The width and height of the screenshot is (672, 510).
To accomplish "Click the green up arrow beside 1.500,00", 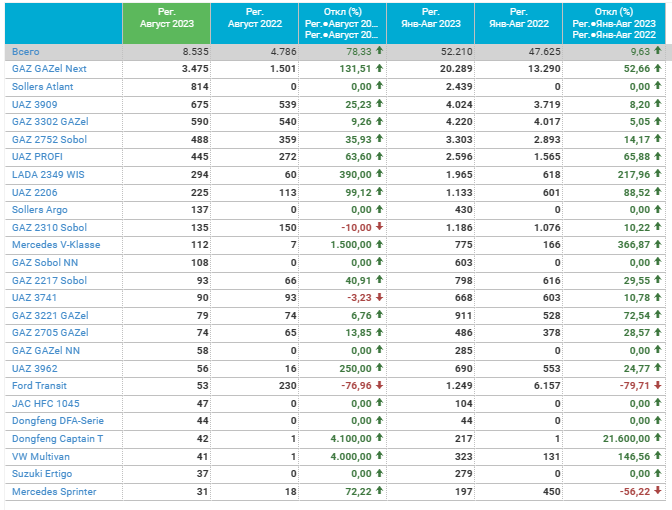I will pyautogui.click(x=379, y=244).
